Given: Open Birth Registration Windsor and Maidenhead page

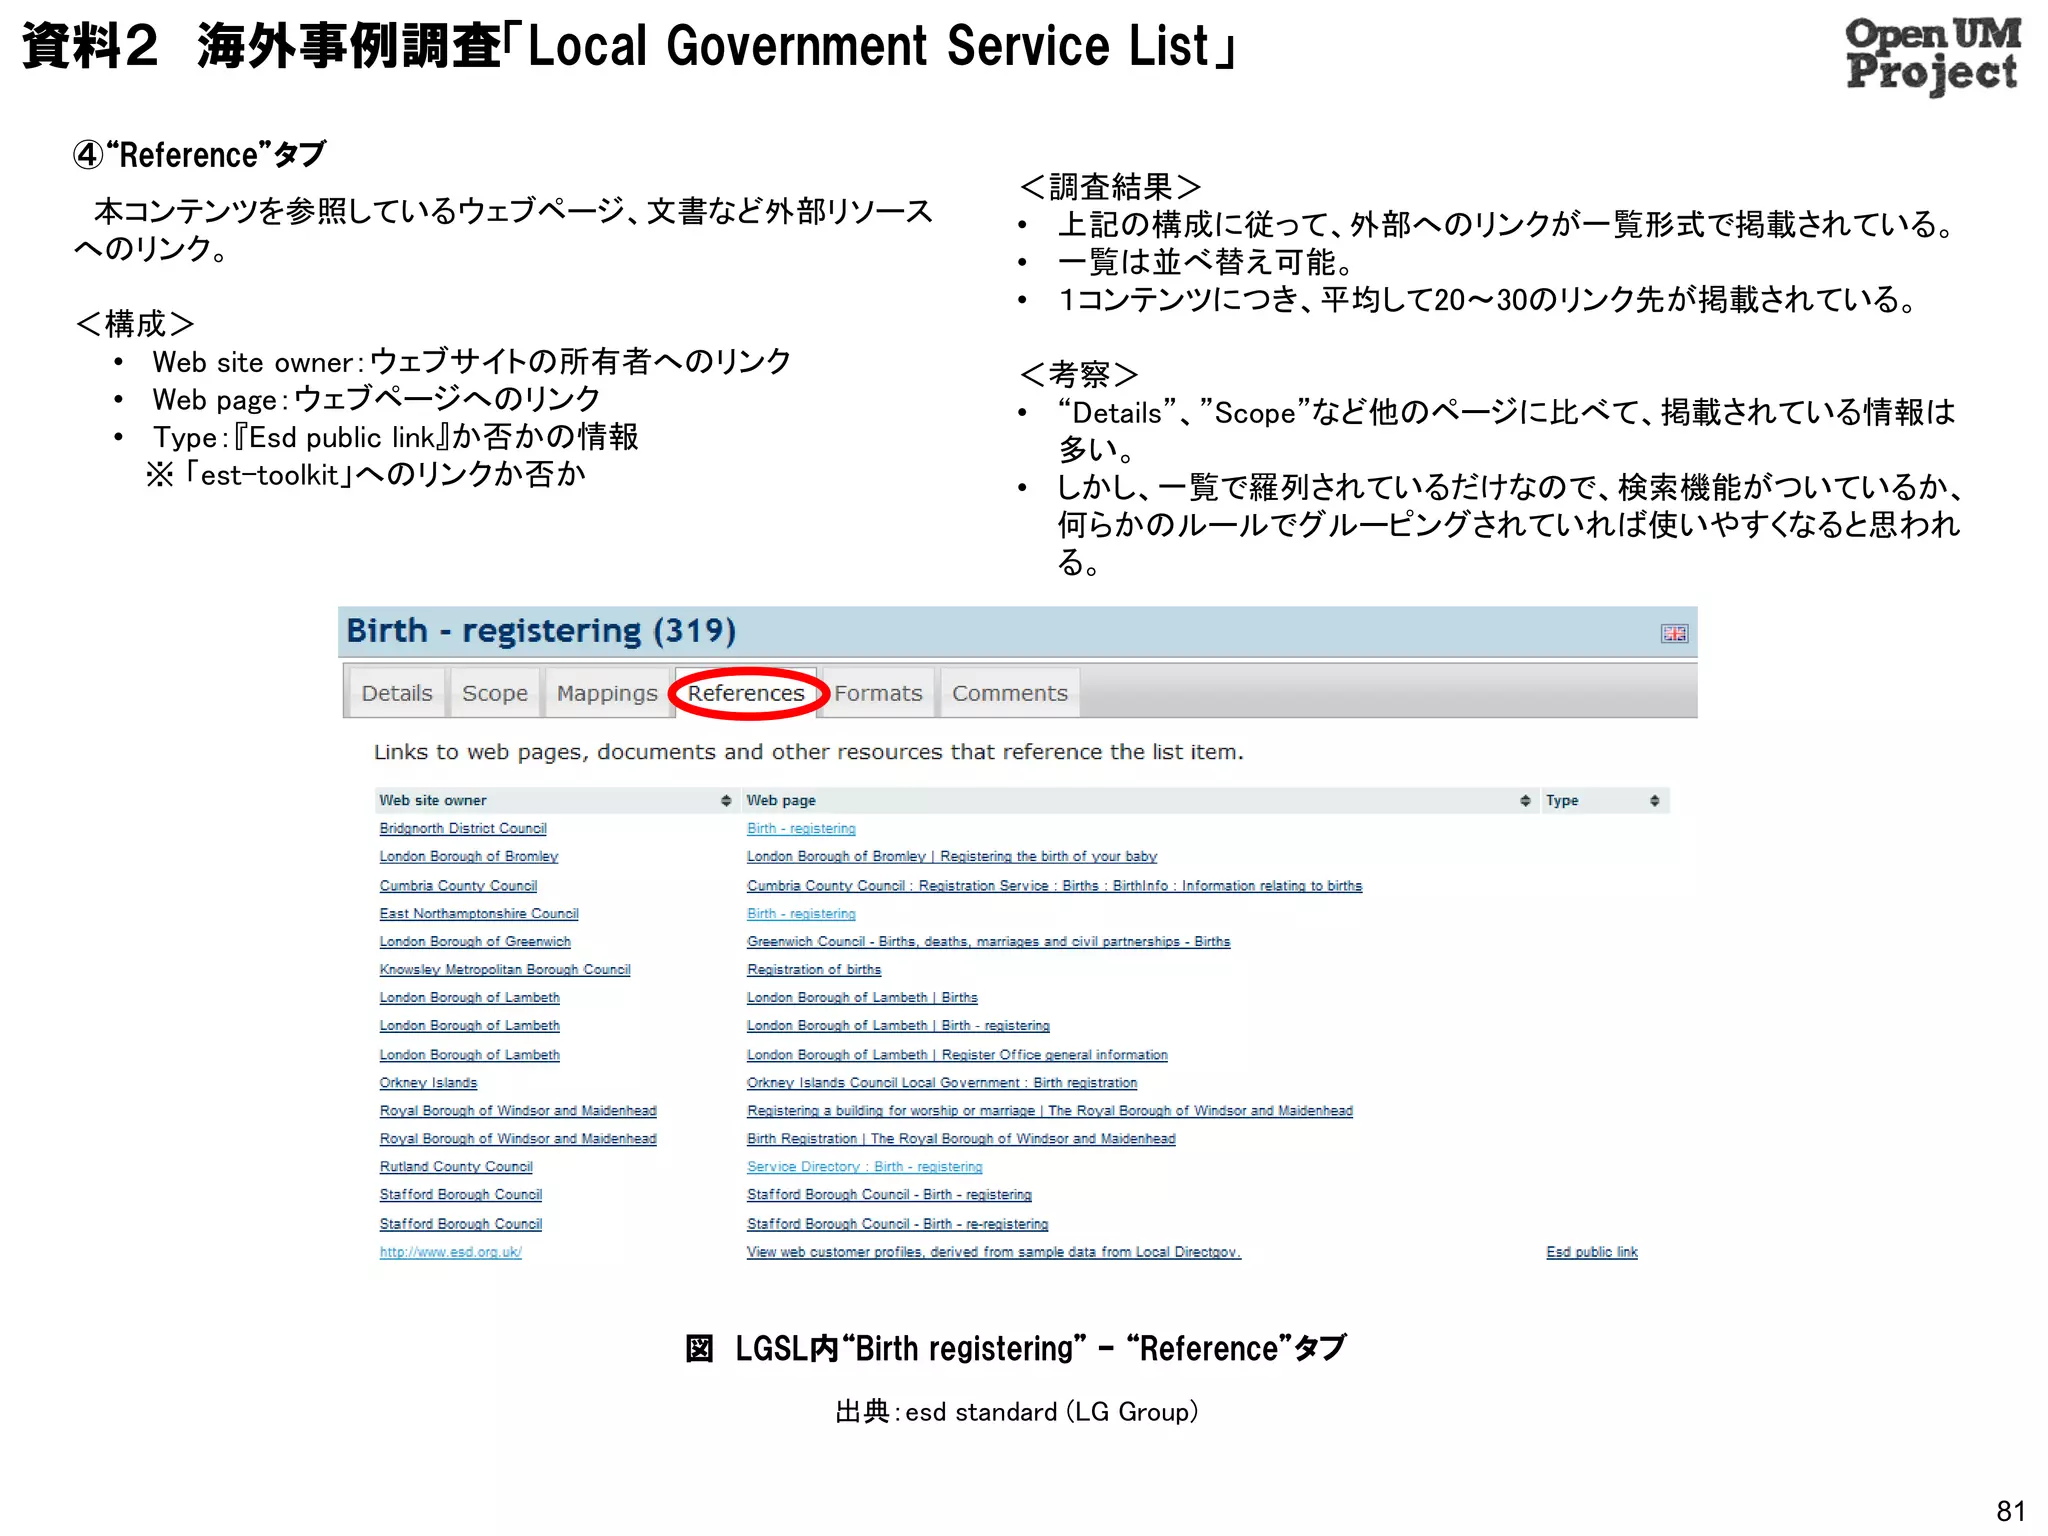Looking at the screenshot, I should click(961, 1138).
